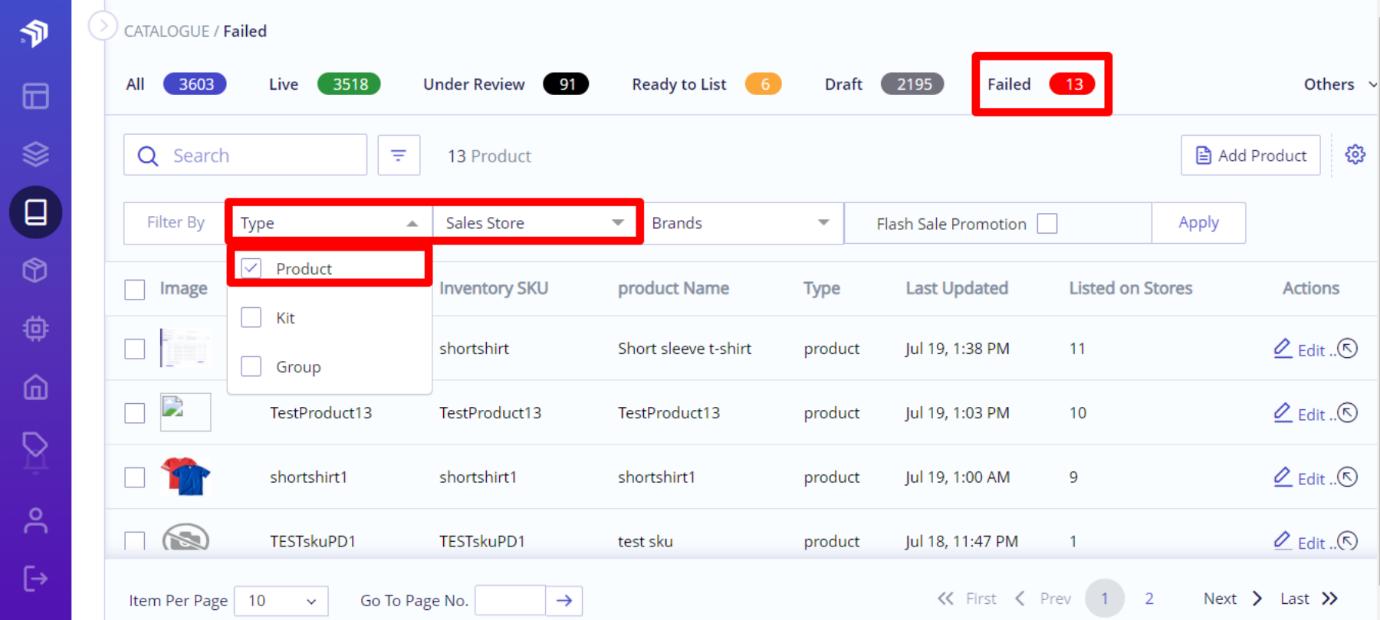Click the Short sleeve t-shirt thumbnail
The image size is (1380, 620).
(186, 348)
